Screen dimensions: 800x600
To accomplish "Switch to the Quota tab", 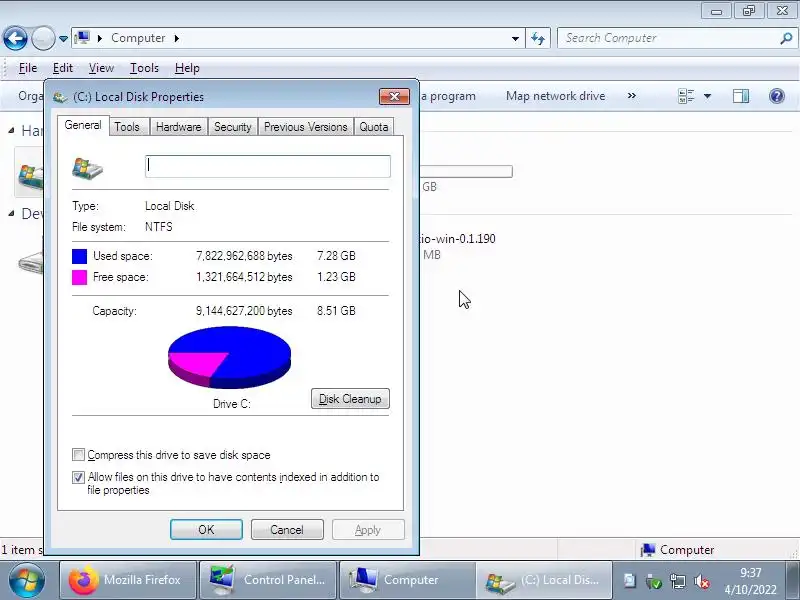I will (x=373, y=127).
